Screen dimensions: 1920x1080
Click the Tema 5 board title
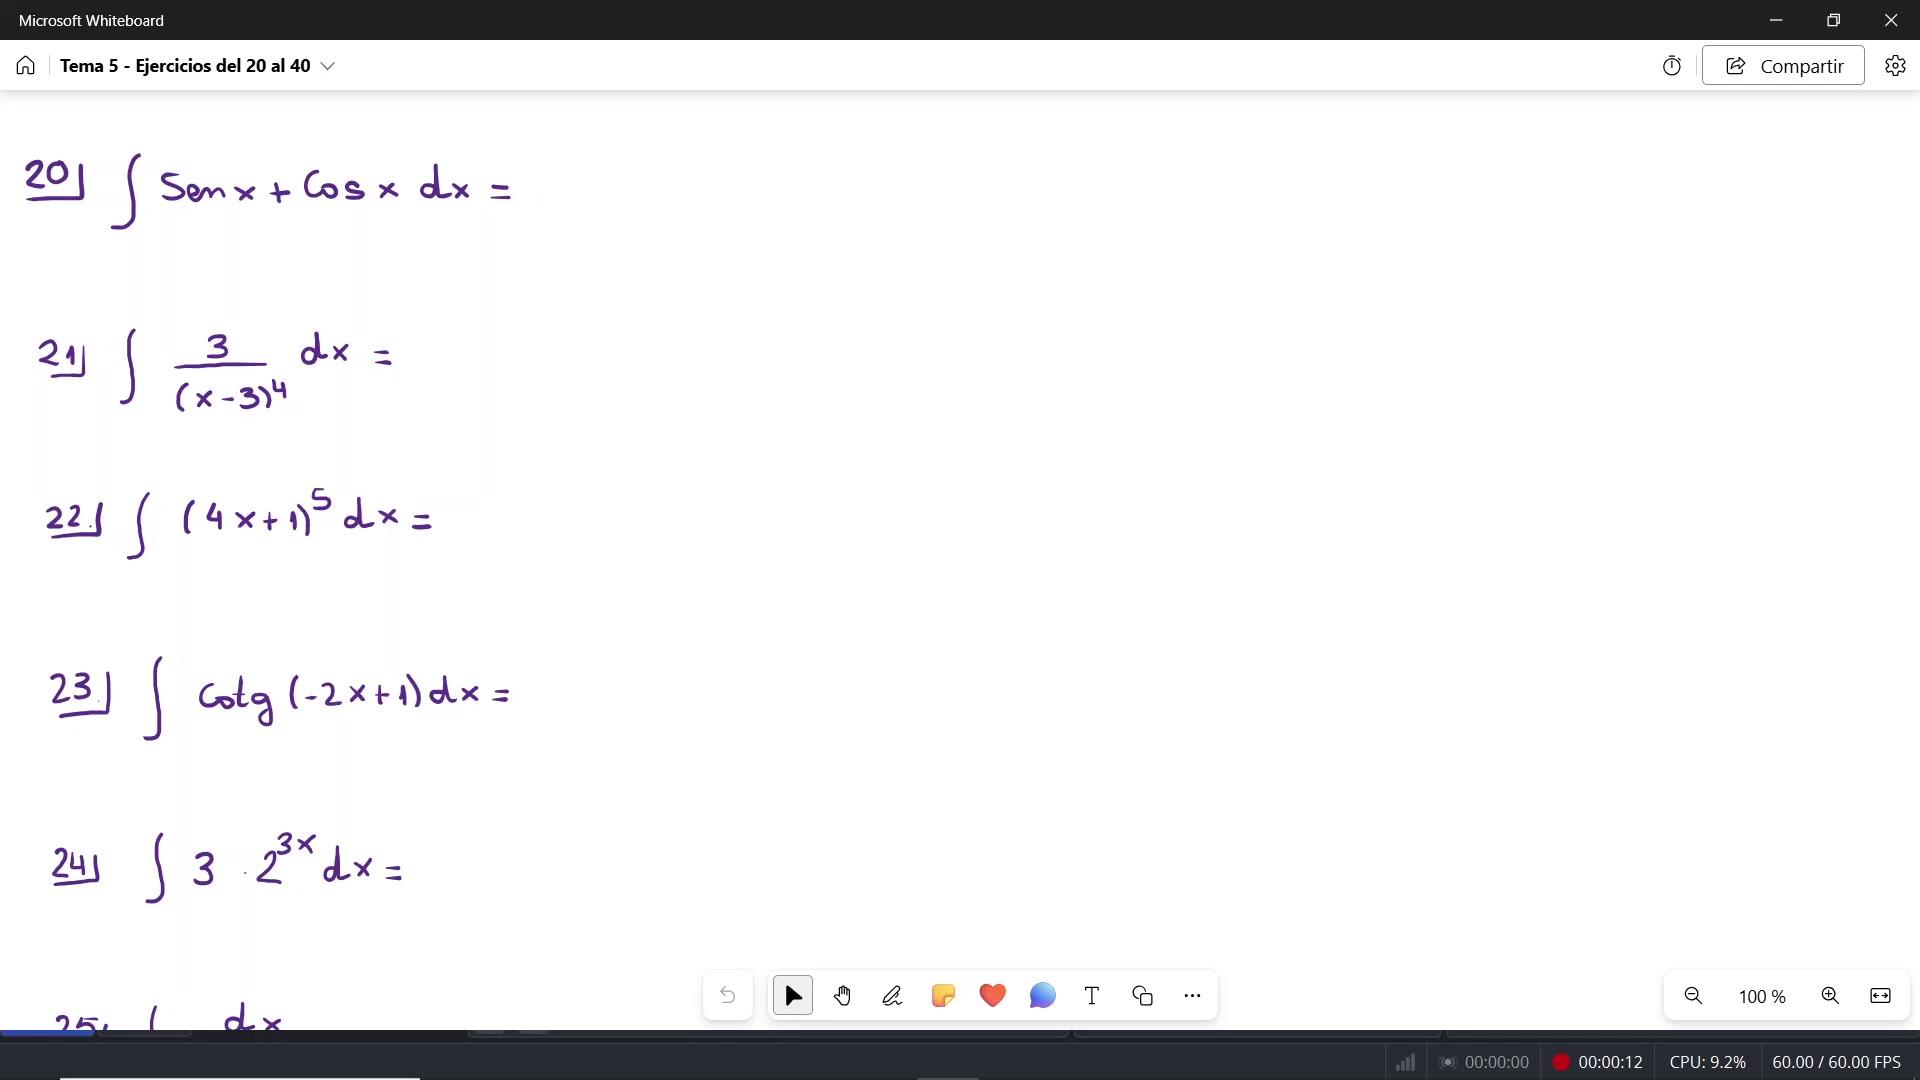click(185, 66)
